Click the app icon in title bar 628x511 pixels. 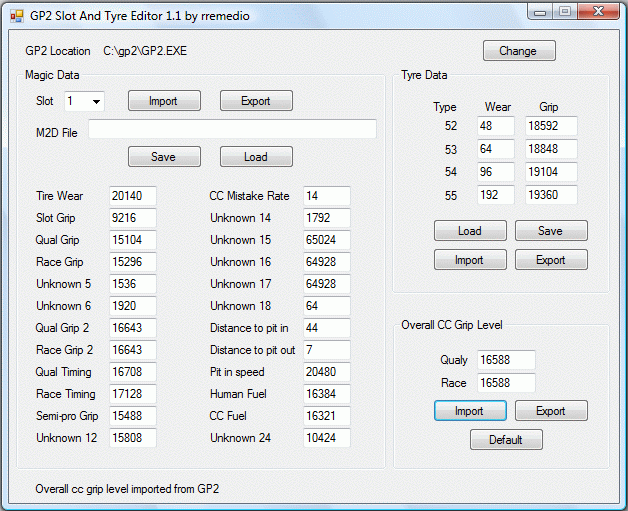tap(16, 16)
